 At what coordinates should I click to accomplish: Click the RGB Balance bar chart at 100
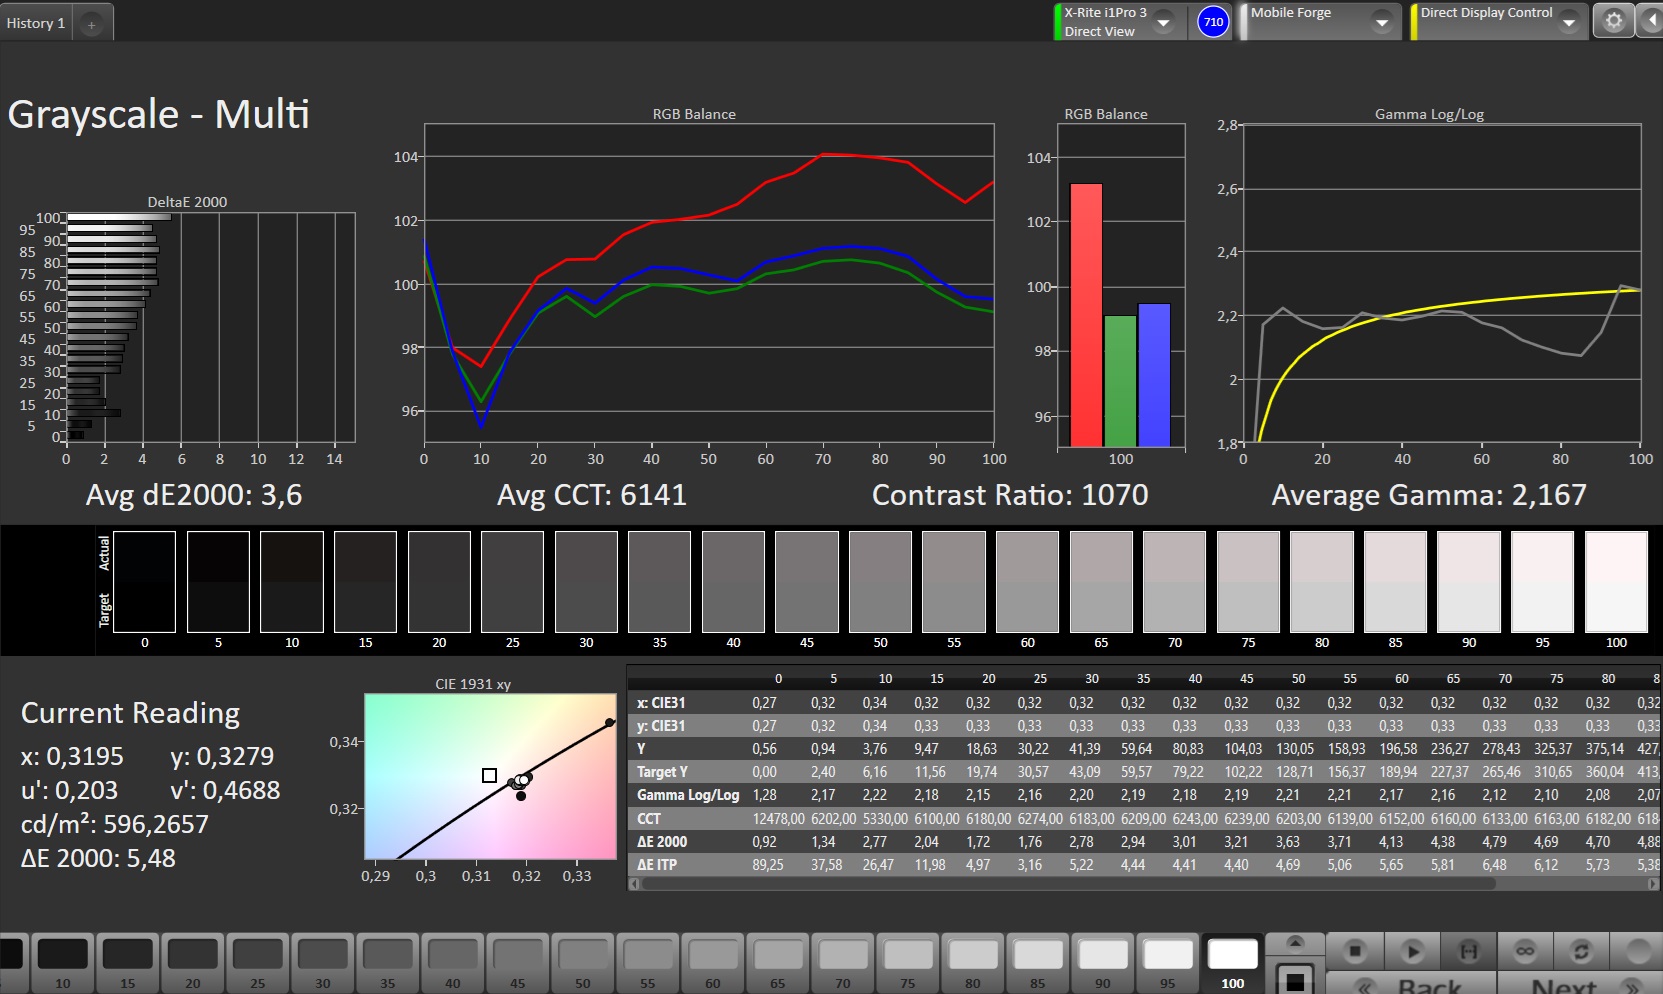(1121, 285)
